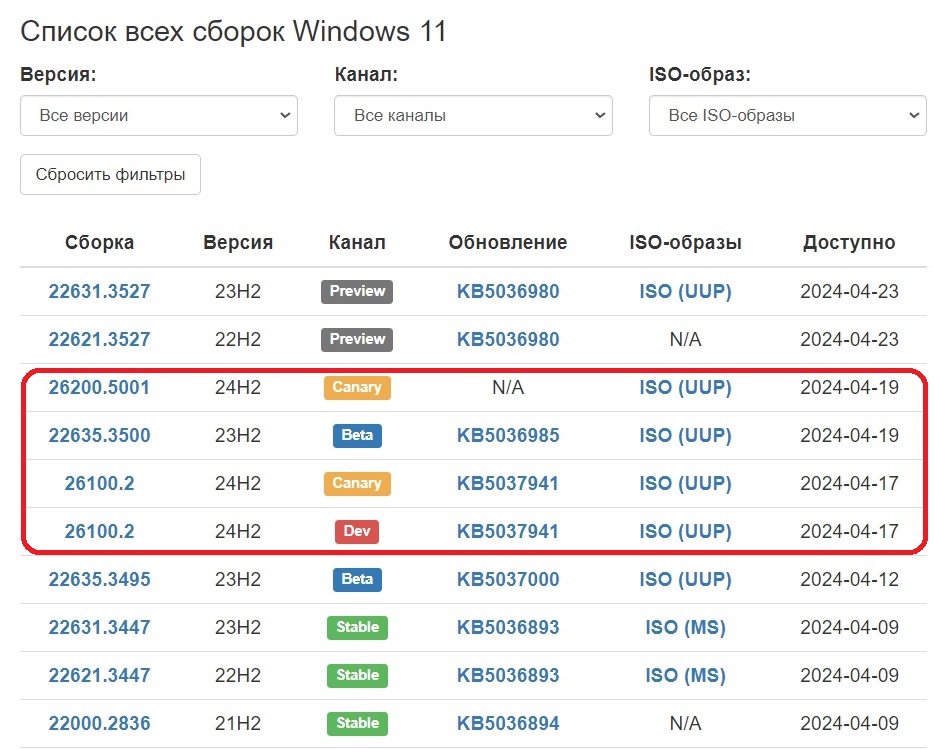This screenshot has width=934, height=749.
Task: Click the 'Сборка' column header
Action: point(99,243)
